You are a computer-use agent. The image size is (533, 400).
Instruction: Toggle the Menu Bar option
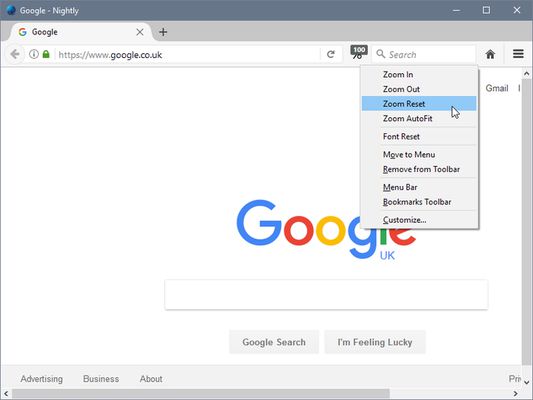coord(419,187)
